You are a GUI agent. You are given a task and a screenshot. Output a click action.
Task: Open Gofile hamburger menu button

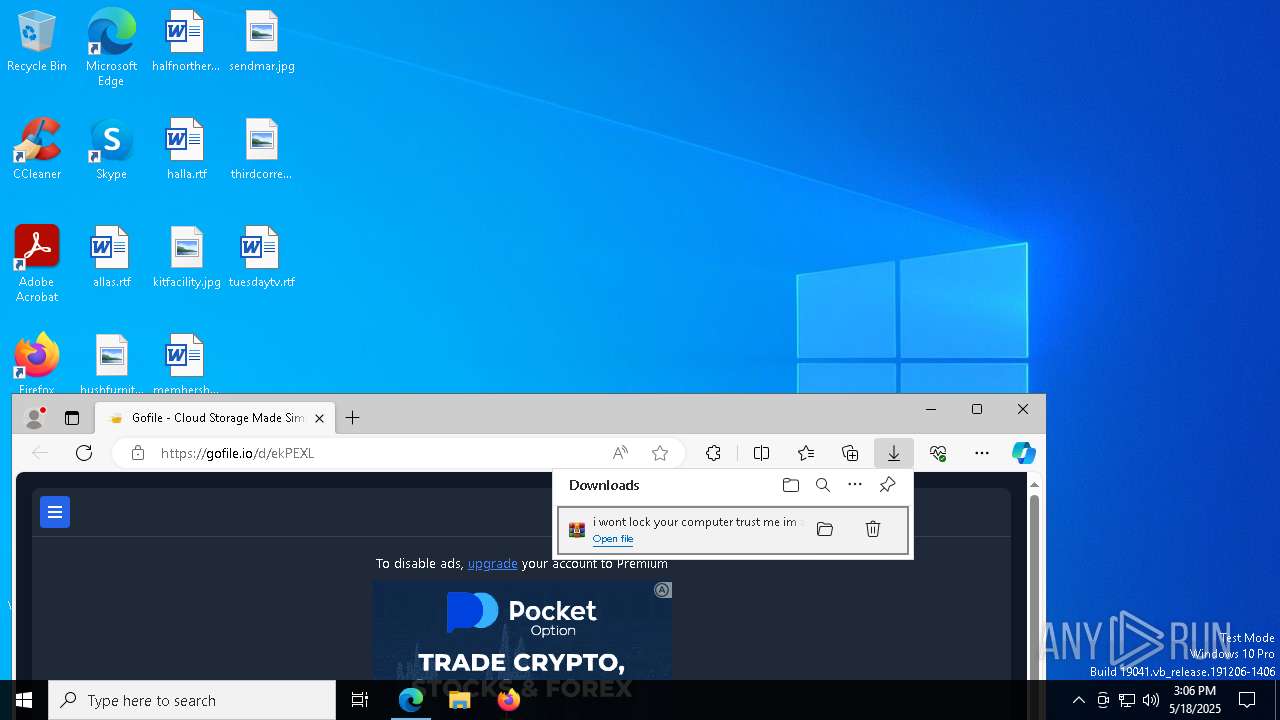55,512
